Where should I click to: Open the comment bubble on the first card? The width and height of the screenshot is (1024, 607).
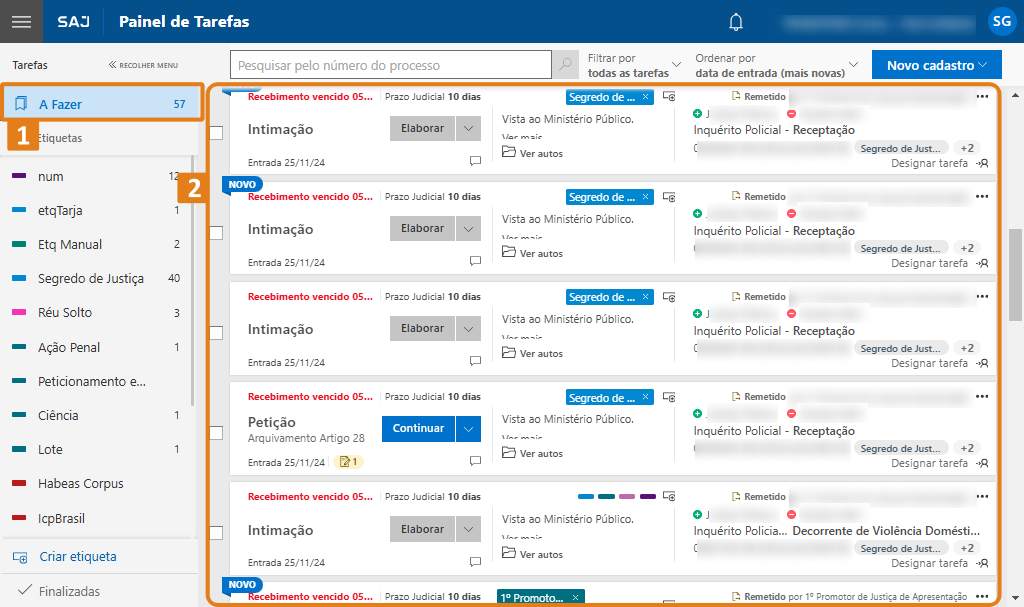[x=475, y=160]
